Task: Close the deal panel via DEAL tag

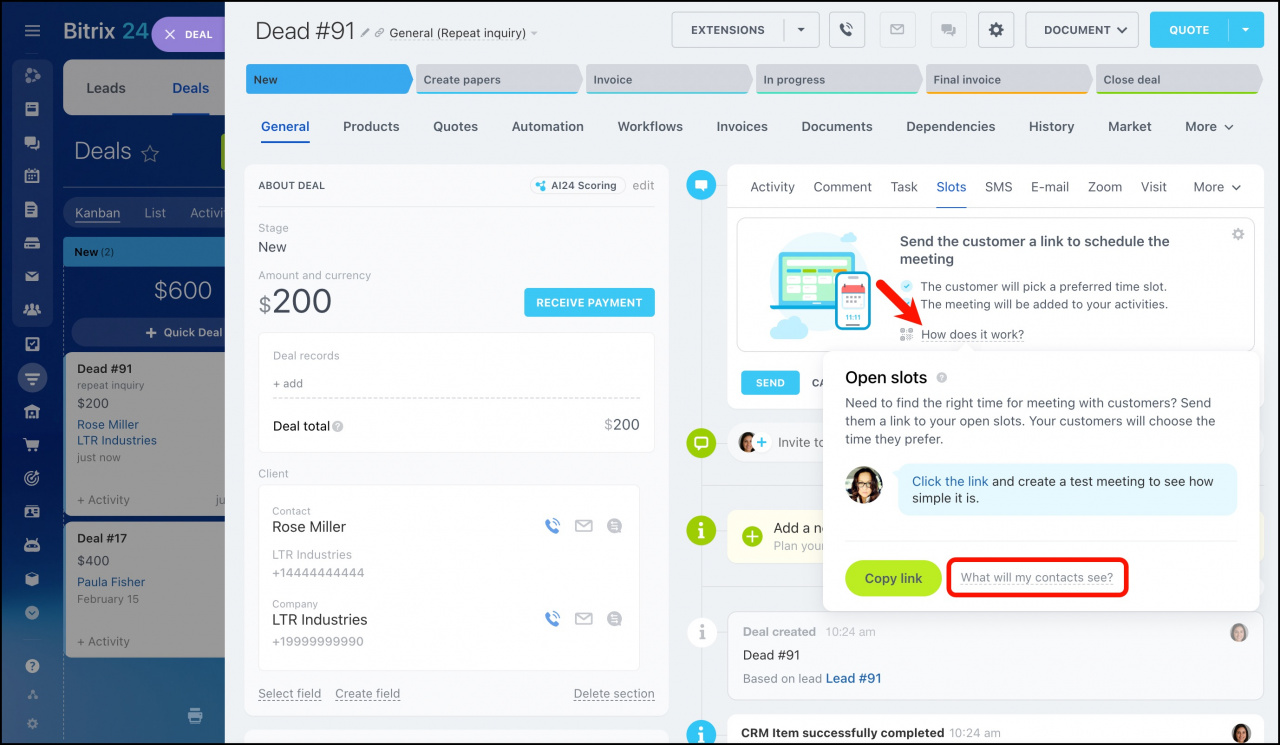Action: (188, 34)
